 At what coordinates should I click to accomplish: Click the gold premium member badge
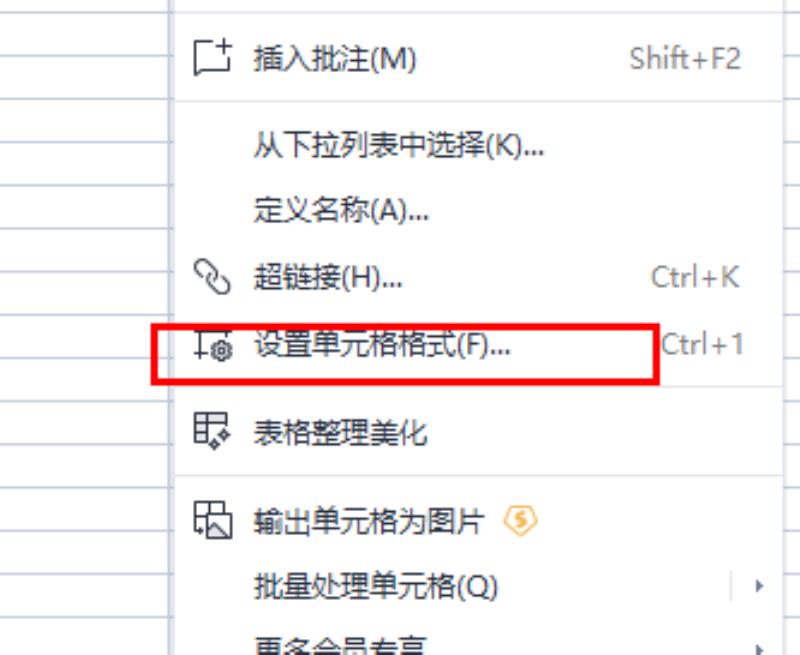click(x=520, y=521)
